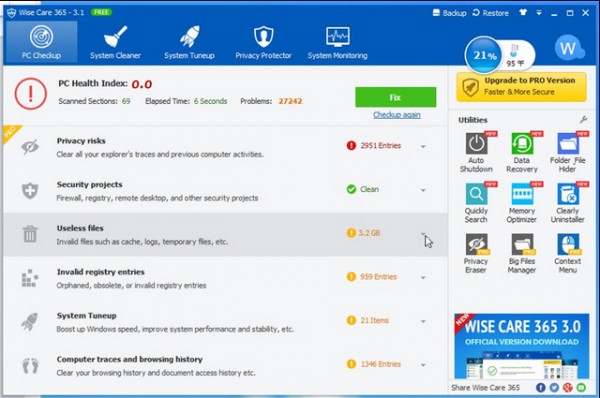Share Wise Care 365 on Google Plus

pos(567,388)
